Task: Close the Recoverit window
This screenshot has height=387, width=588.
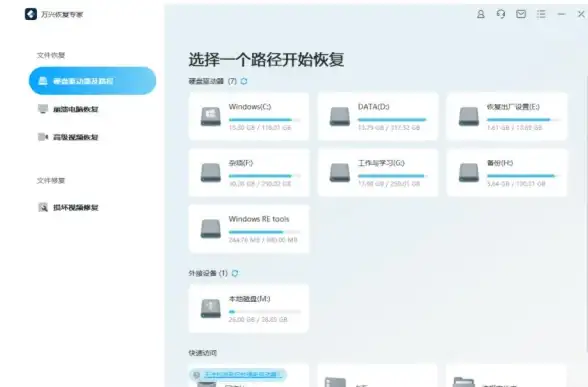Action: (581, 14)
